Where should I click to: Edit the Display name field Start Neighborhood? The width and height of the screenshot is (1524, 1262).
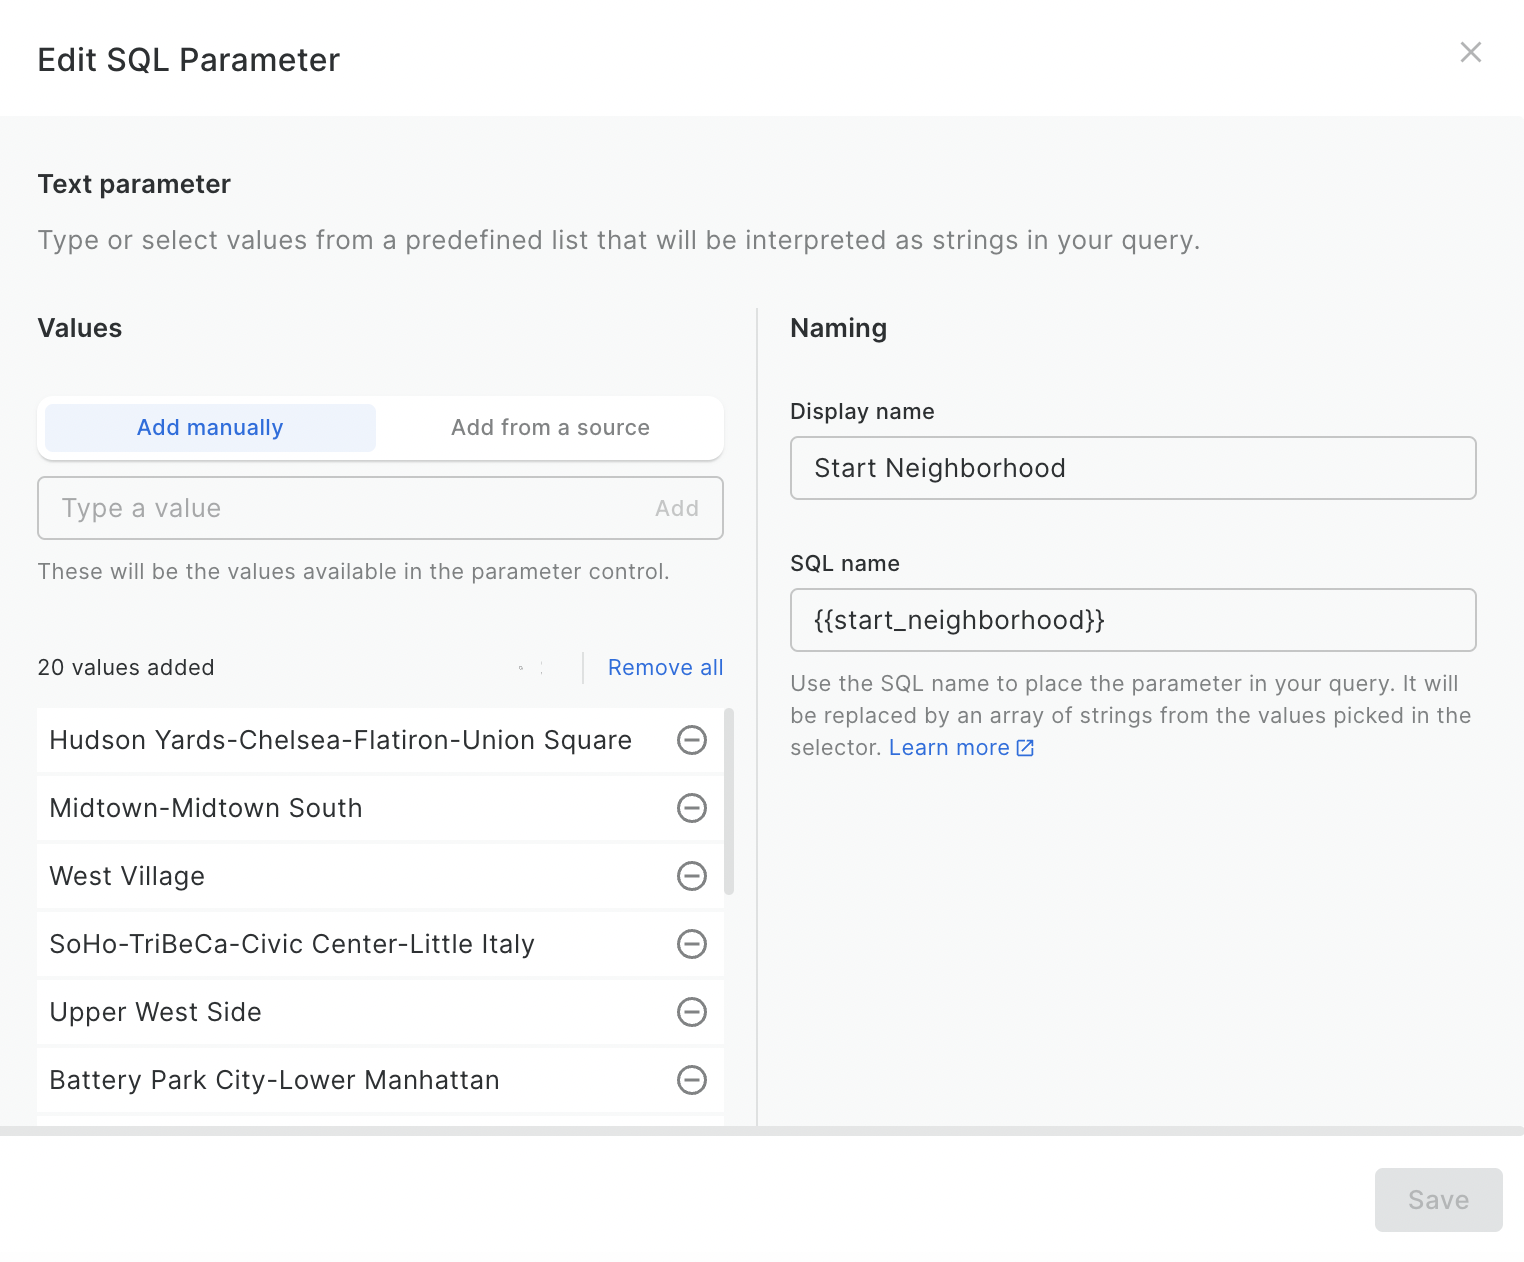coord(1133,467)
